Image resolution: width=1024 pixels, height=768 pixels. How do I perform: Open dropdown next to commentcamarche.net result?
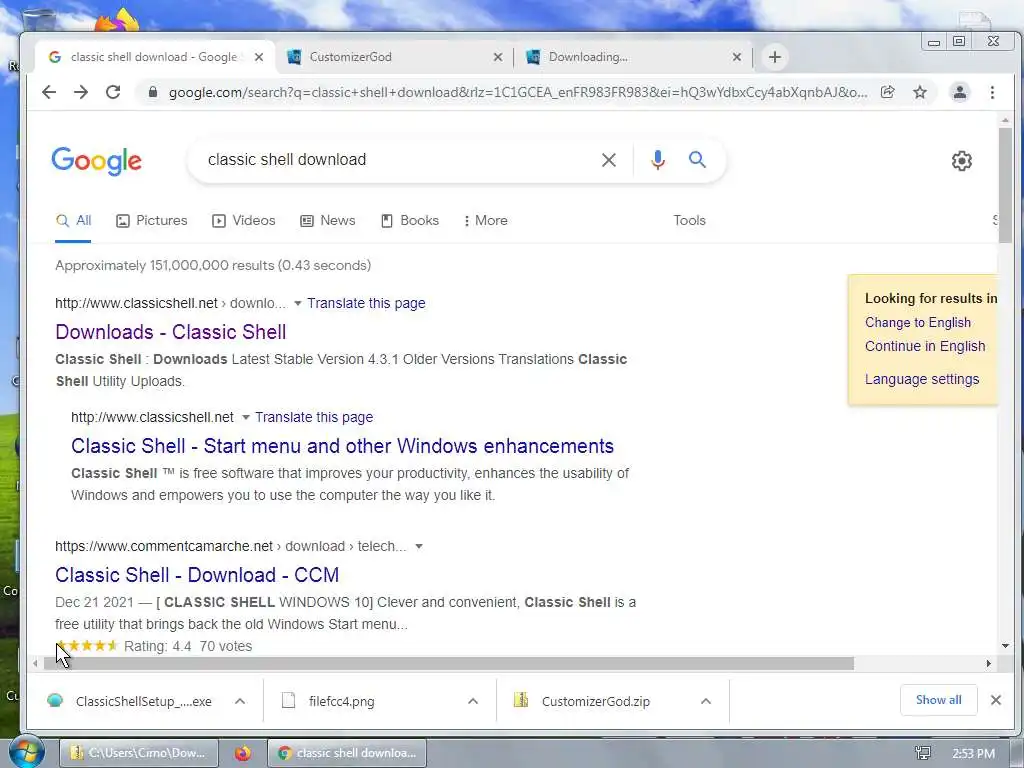419,546
